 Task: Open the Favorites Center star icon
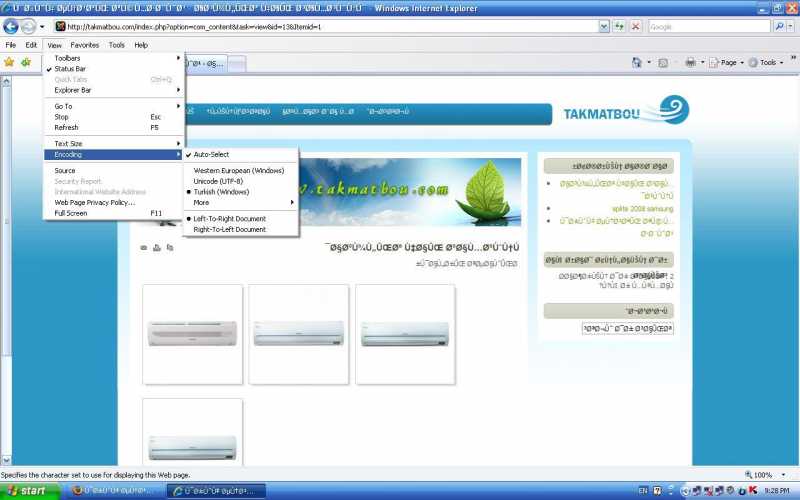tap(9, 62)
